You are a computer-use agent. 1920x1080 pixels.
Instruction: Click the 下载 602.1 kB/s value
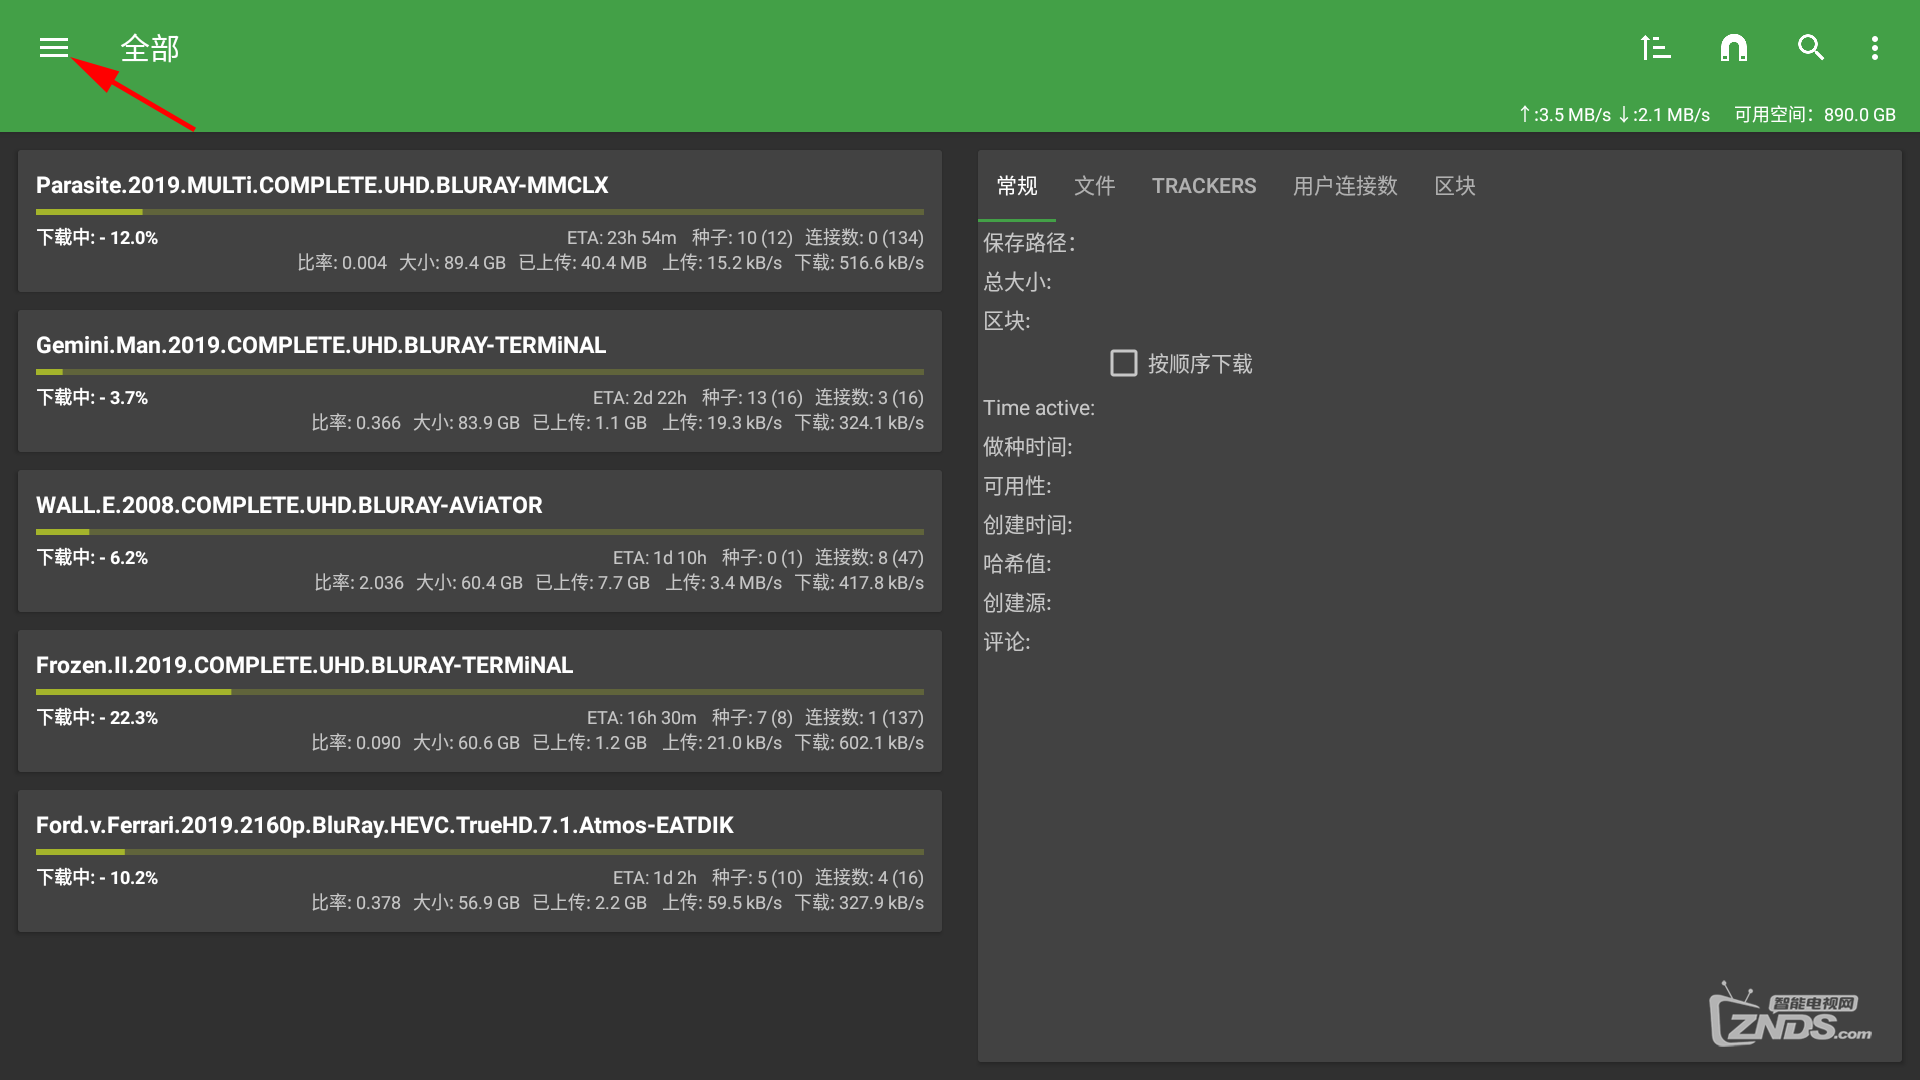[x=859, y=743]
